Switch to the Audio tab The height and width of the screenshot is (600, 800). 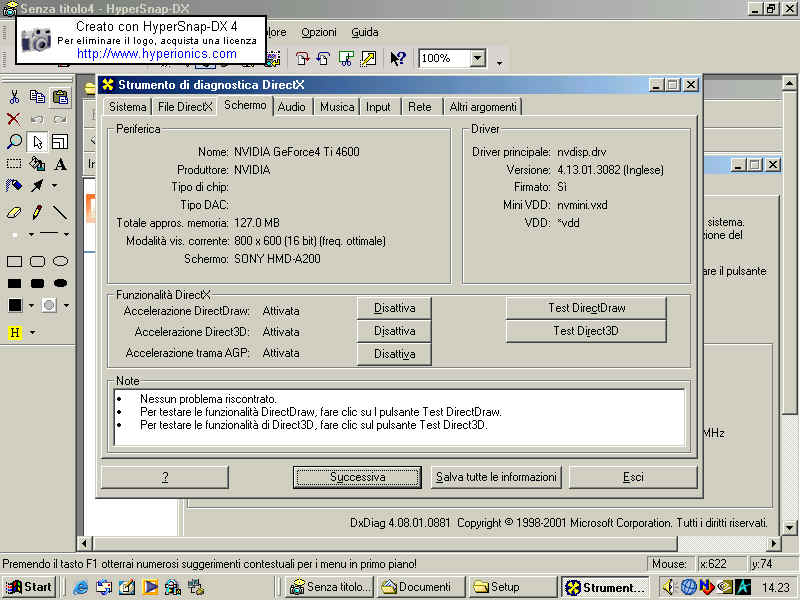coord(292,107)
